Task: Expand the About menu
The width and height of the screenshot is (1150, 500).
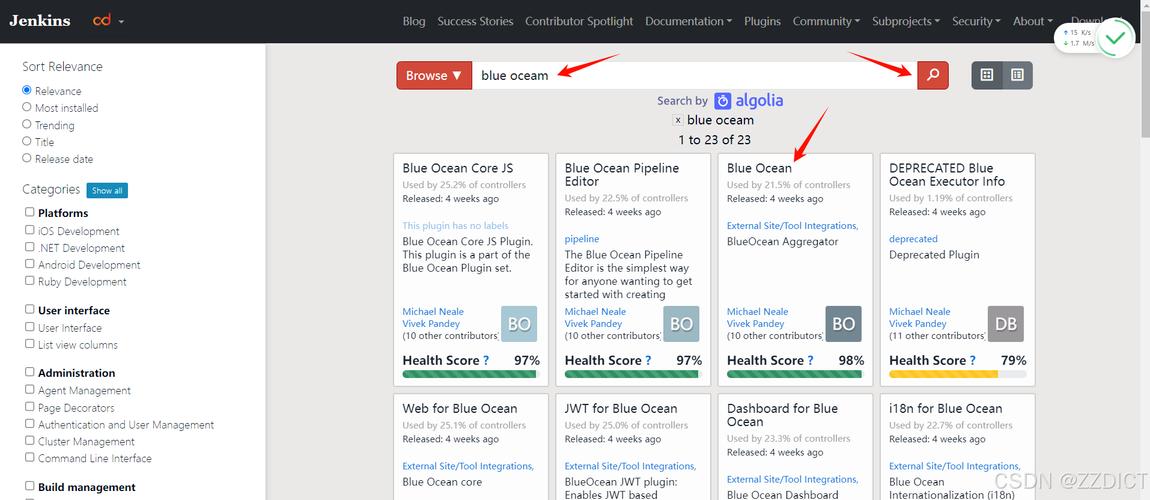Action: [1033, 21]
